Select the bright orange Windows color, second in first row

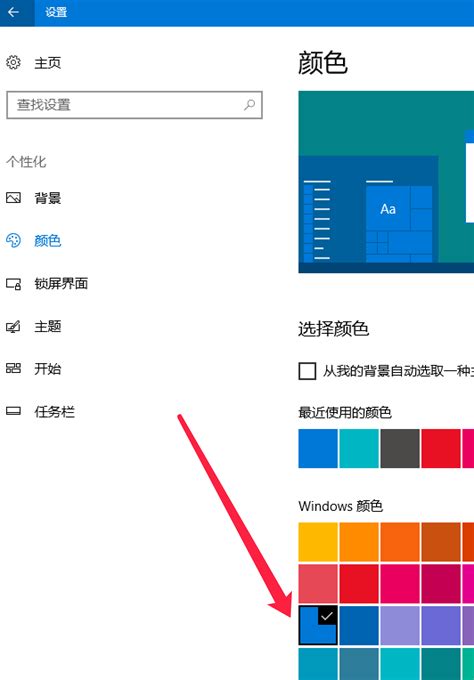(359, 542)
